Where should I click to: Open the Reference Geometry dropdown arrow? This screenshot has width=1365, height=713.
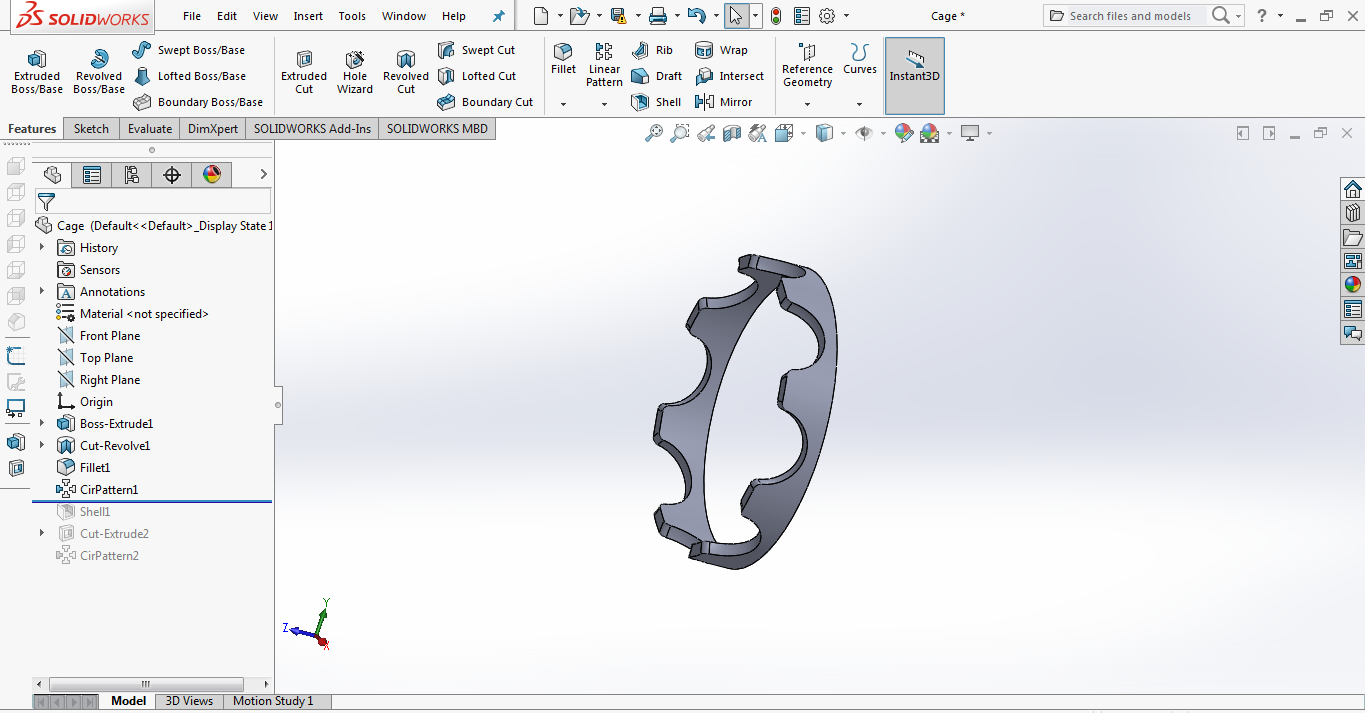(807, 104)
